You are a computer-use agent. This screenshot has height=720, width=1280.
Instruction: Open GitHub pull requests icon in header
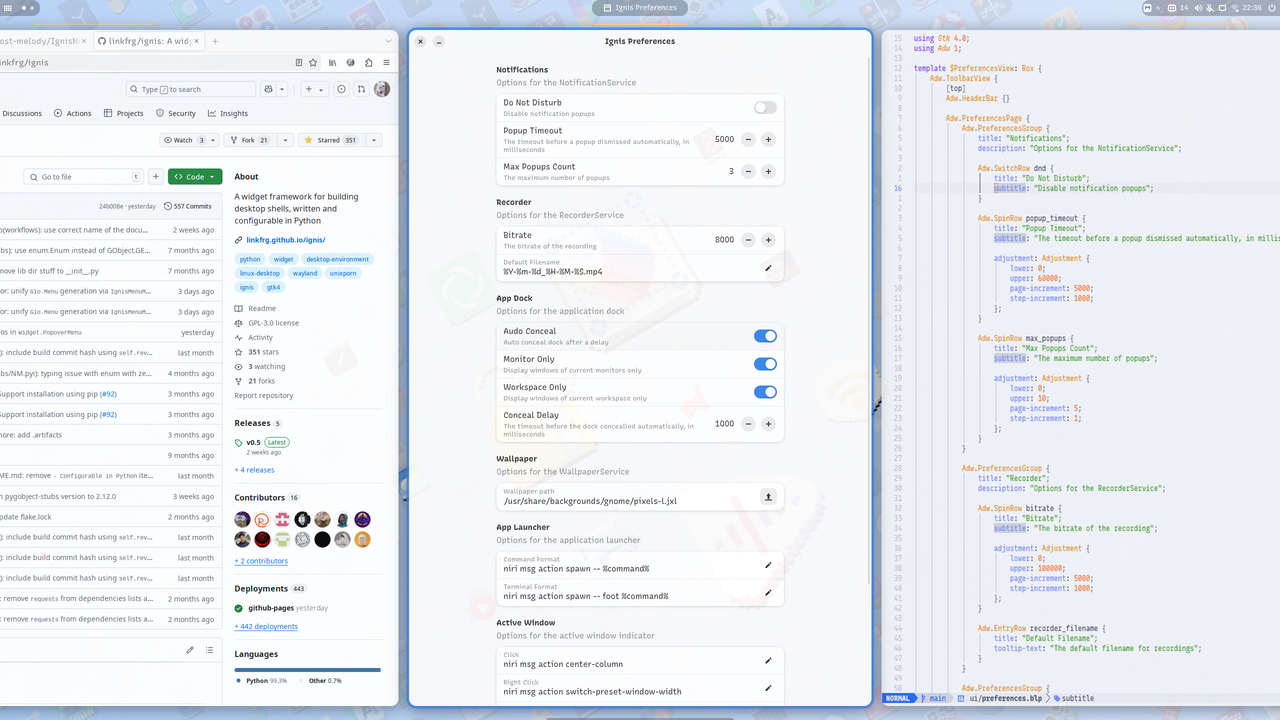(x=361, y=89)
